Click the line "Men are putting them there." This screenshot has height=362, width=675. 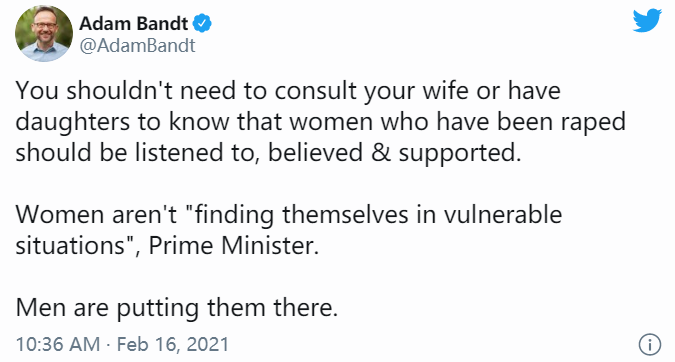coord(177,308)
